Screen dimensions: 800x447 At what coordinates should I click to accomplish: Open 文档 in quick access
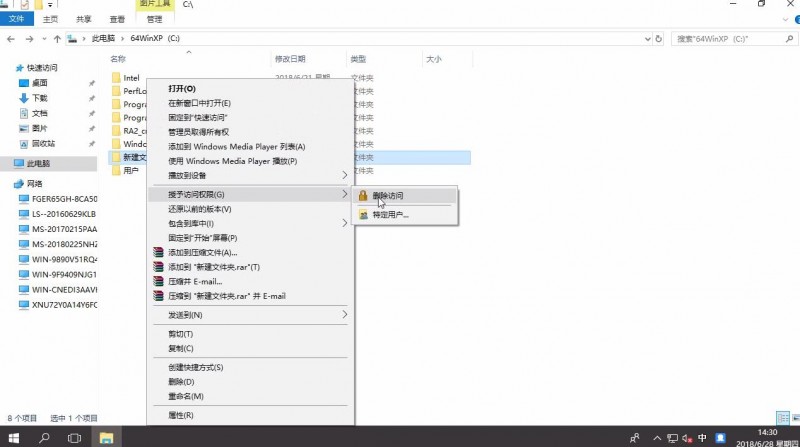pos(40,113)
